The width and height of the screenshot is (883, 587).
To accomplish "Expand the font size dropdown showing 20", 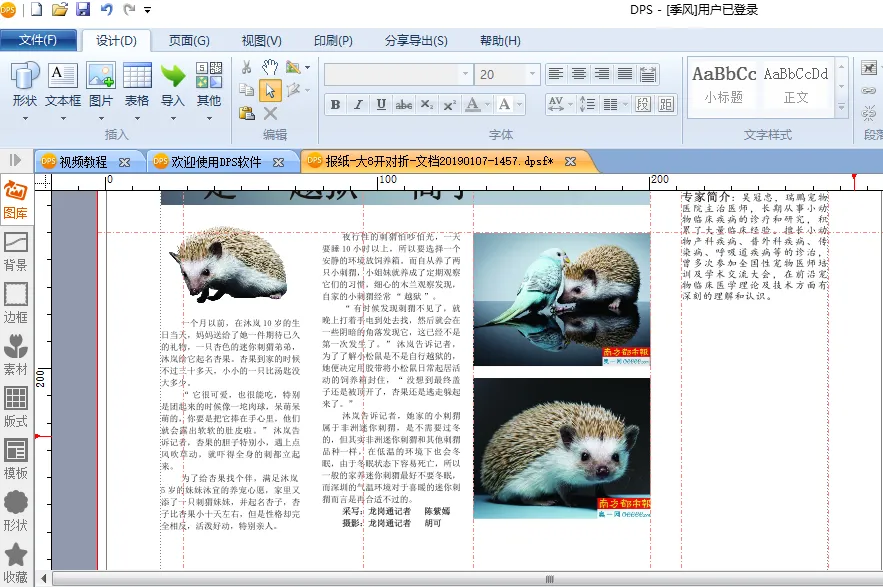I will coord(531,75).
